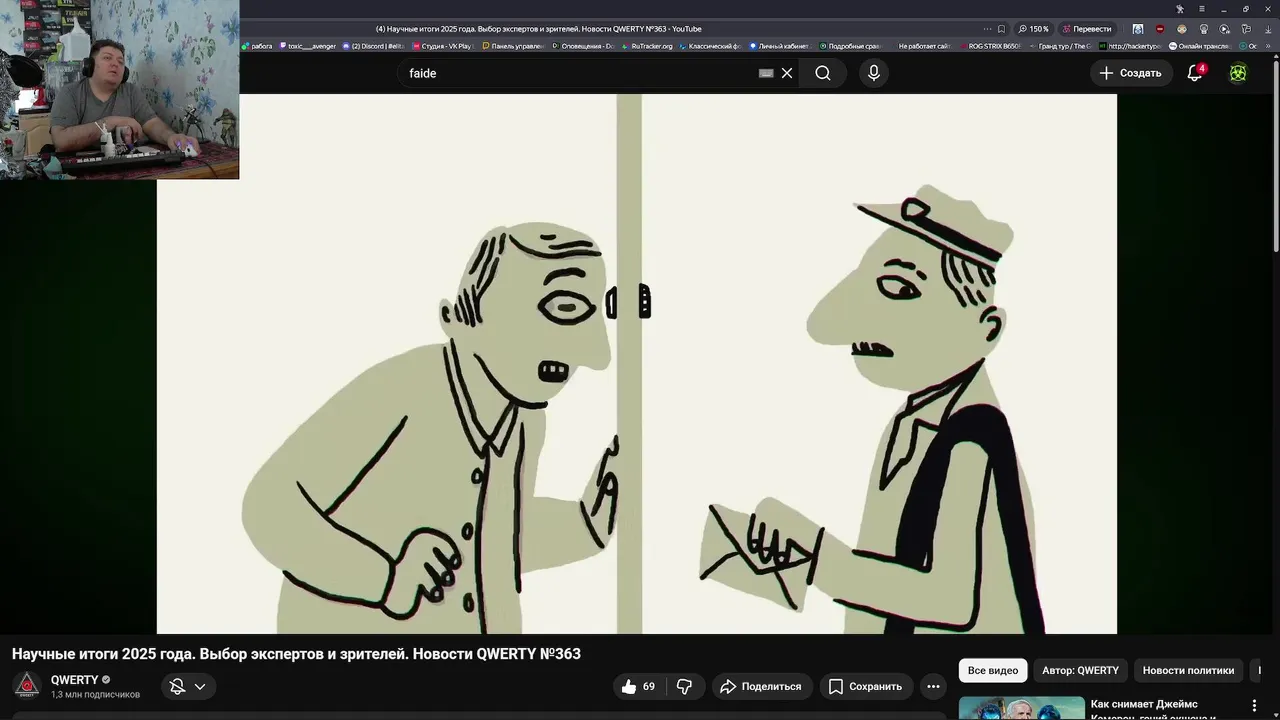Click the Поделиться share button
The width and height of the screenshot is (1280, 720).
click(761, 686)
